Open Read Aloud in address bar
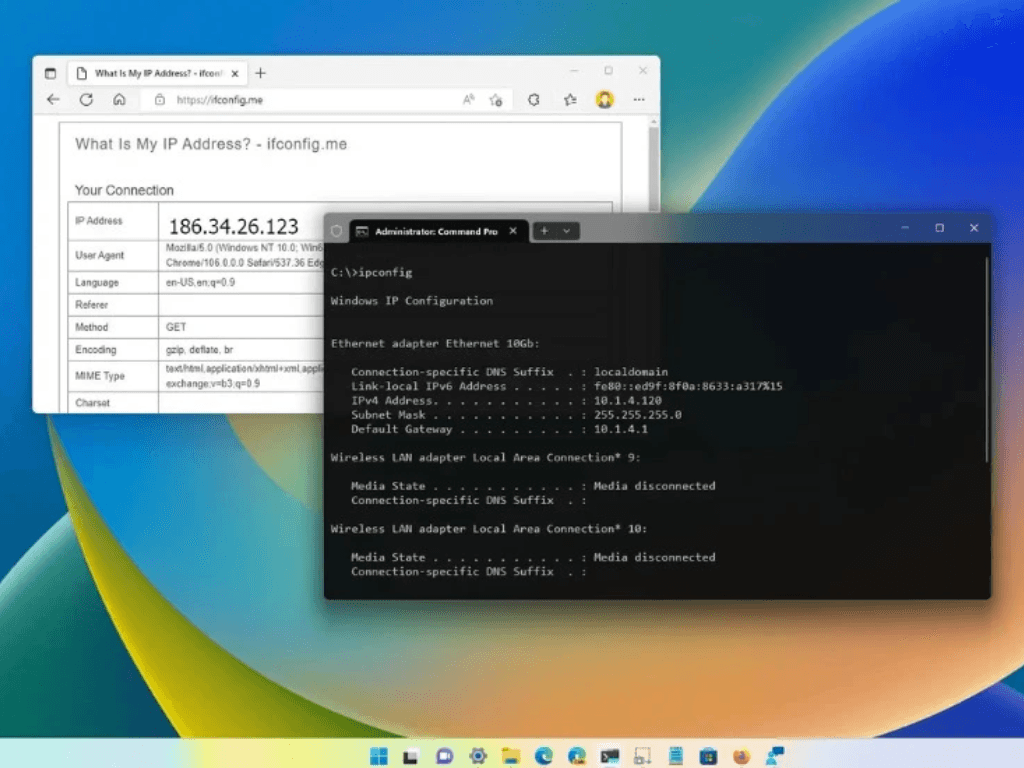 coord(468,100)
